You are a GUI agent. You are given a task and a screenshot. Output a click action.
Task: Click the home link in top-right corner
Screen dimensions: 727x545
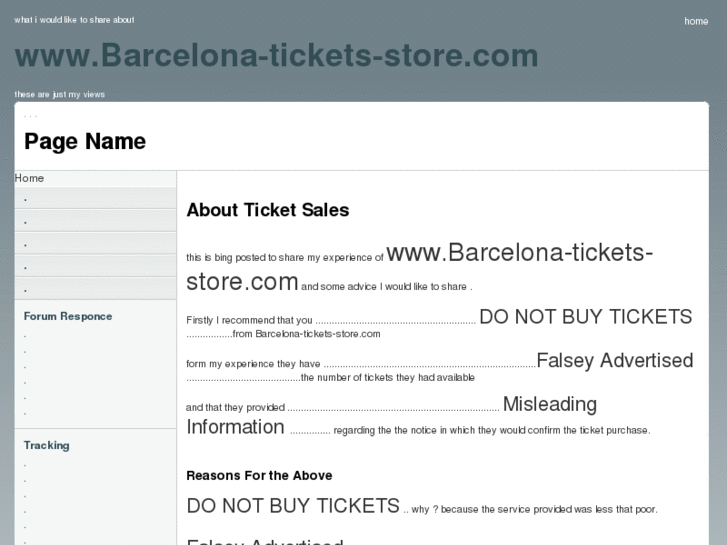696,21
